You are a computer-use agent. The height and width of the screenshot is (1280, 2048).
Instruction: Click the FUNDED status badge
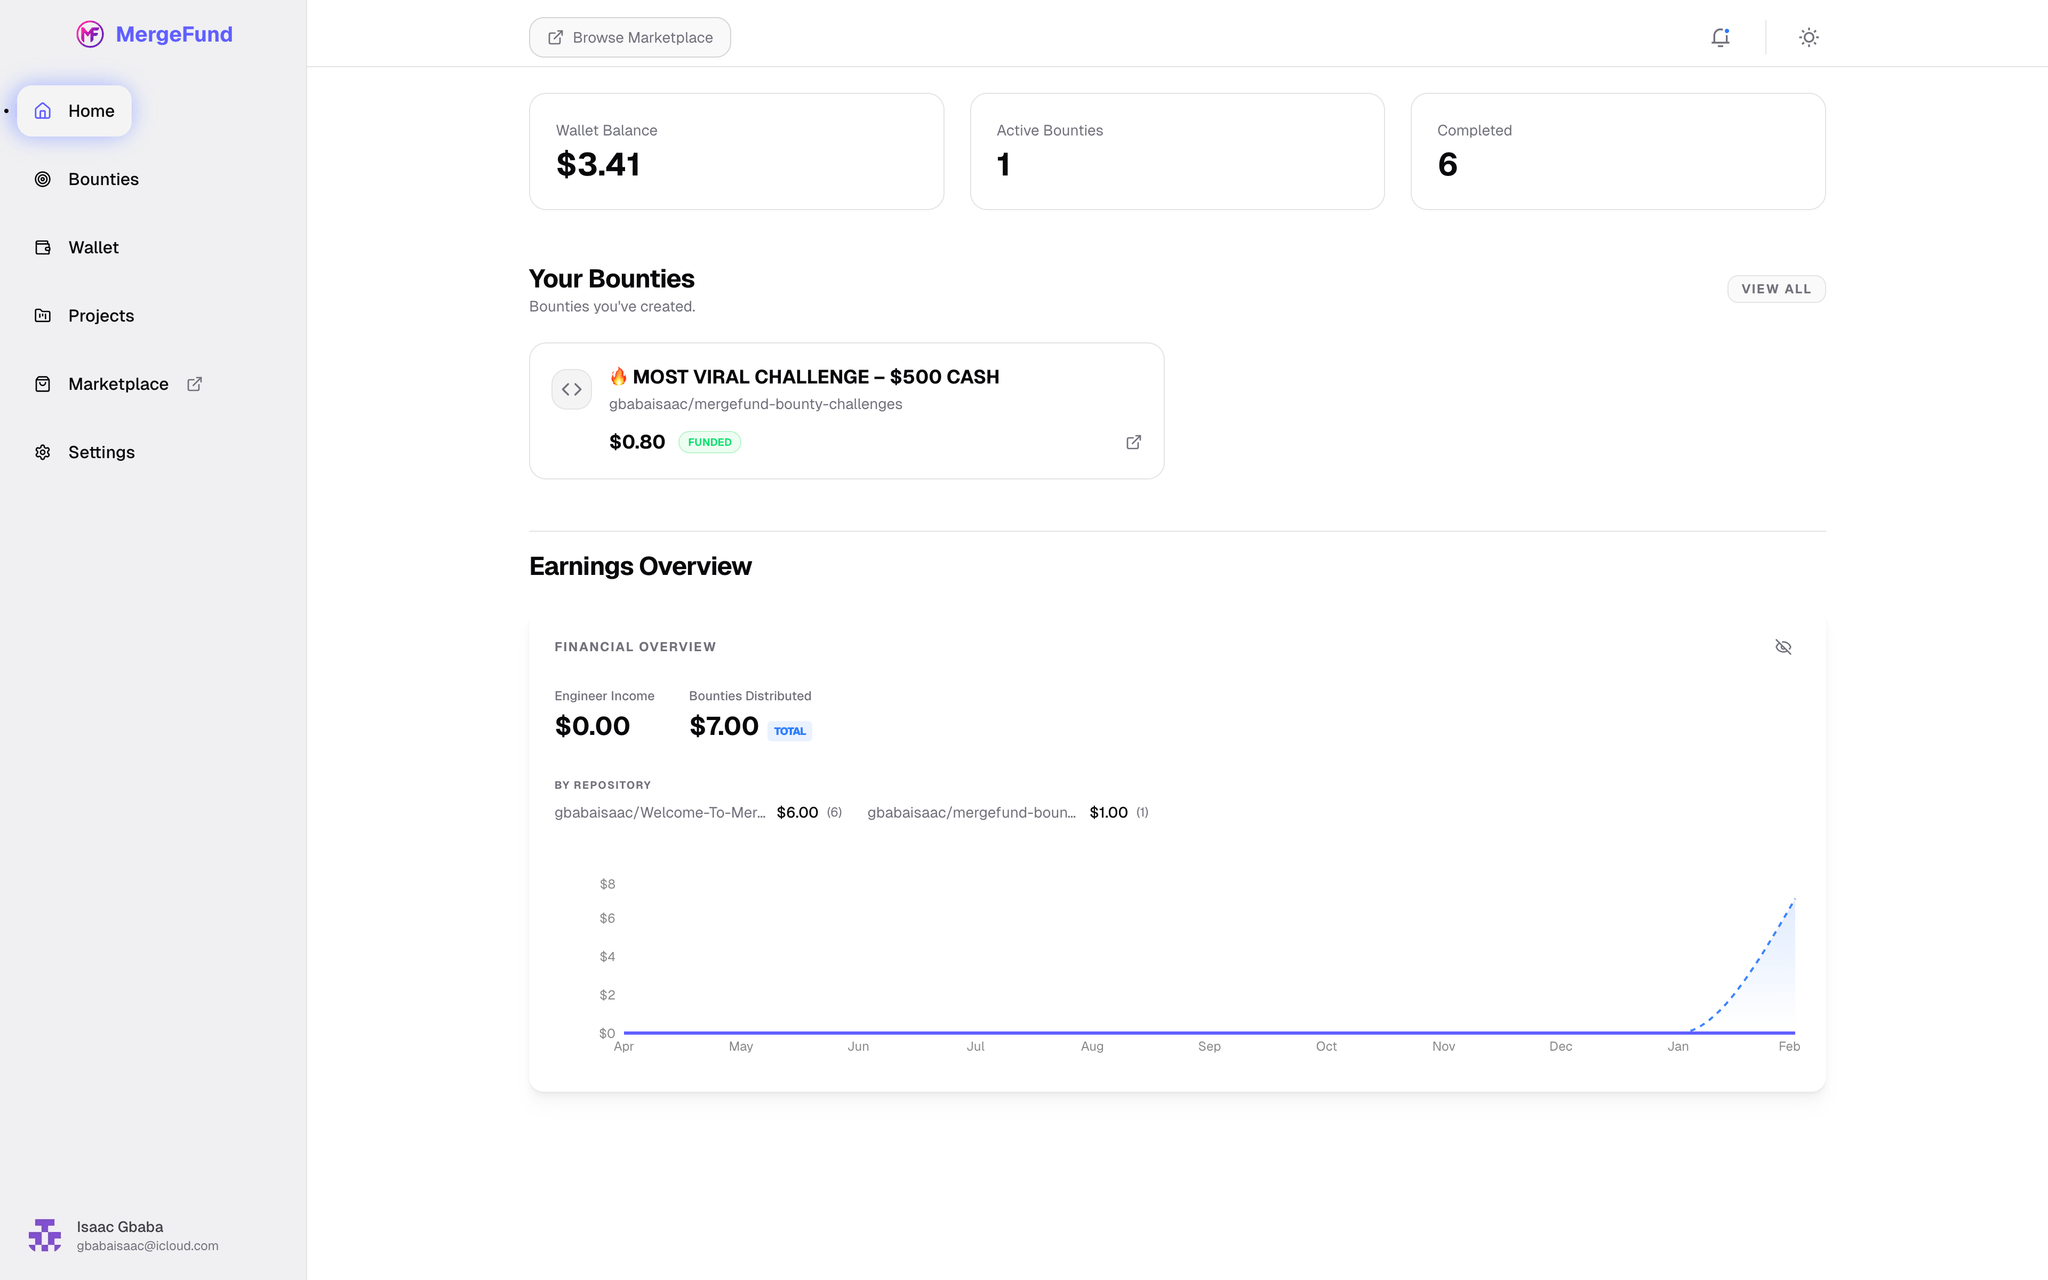pos(709,441)
